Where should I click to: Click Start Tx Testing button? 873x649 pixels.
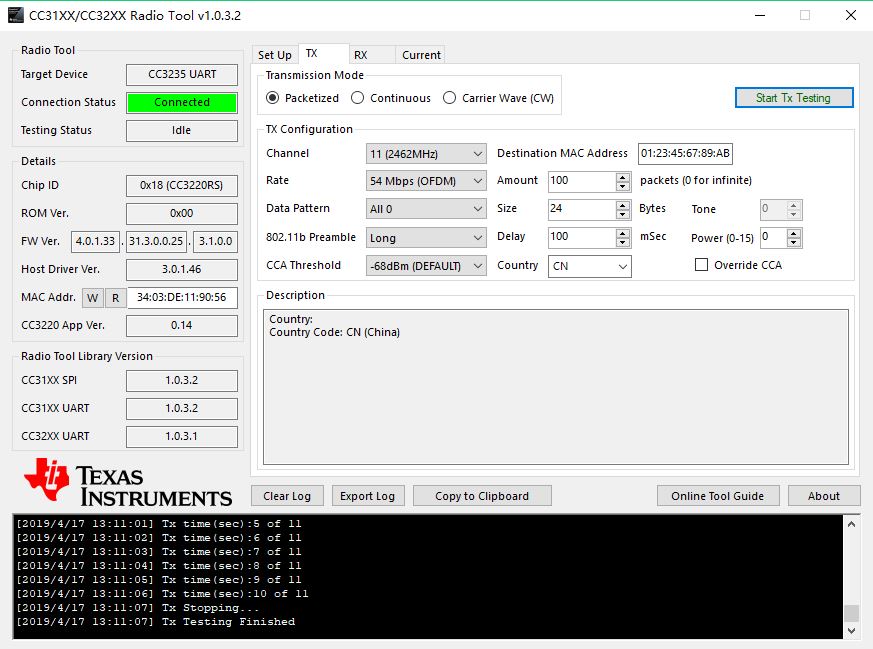pos(794,98)
